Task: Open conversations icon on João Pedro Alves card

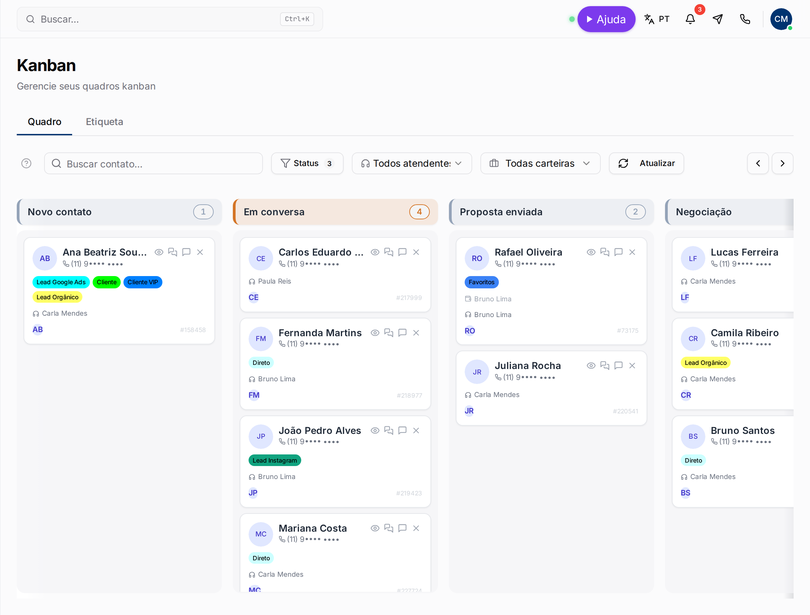Action: click(x=388, y=430)
